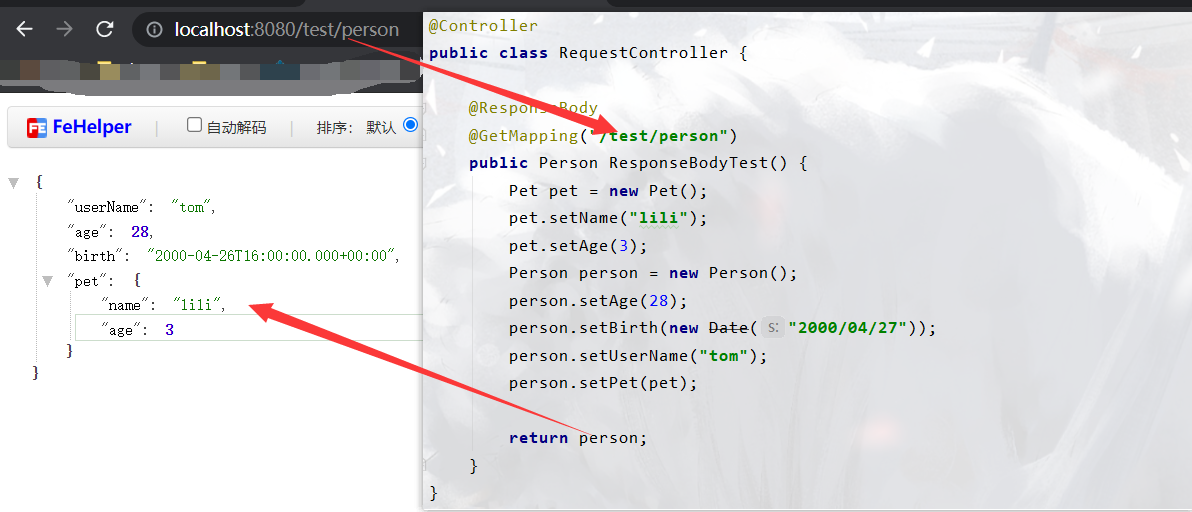Click the "age": 28 value
The height and width of the screenshot is (512, 1192).
(x=140, y=232)
